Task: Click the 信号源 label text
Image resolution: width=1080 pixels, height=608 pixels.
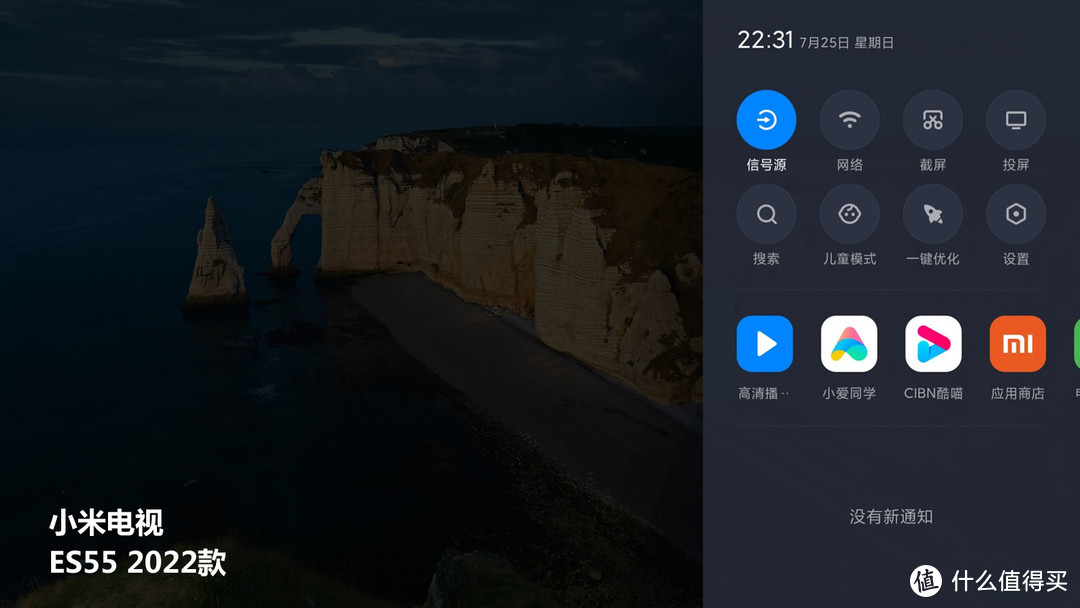Action: point(766,165)
